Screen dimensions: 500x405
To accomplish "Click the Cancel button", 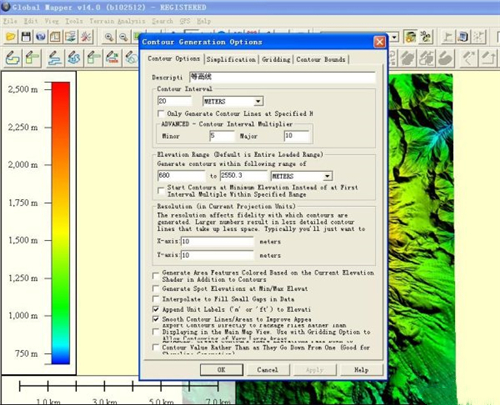I will (267, 370).
